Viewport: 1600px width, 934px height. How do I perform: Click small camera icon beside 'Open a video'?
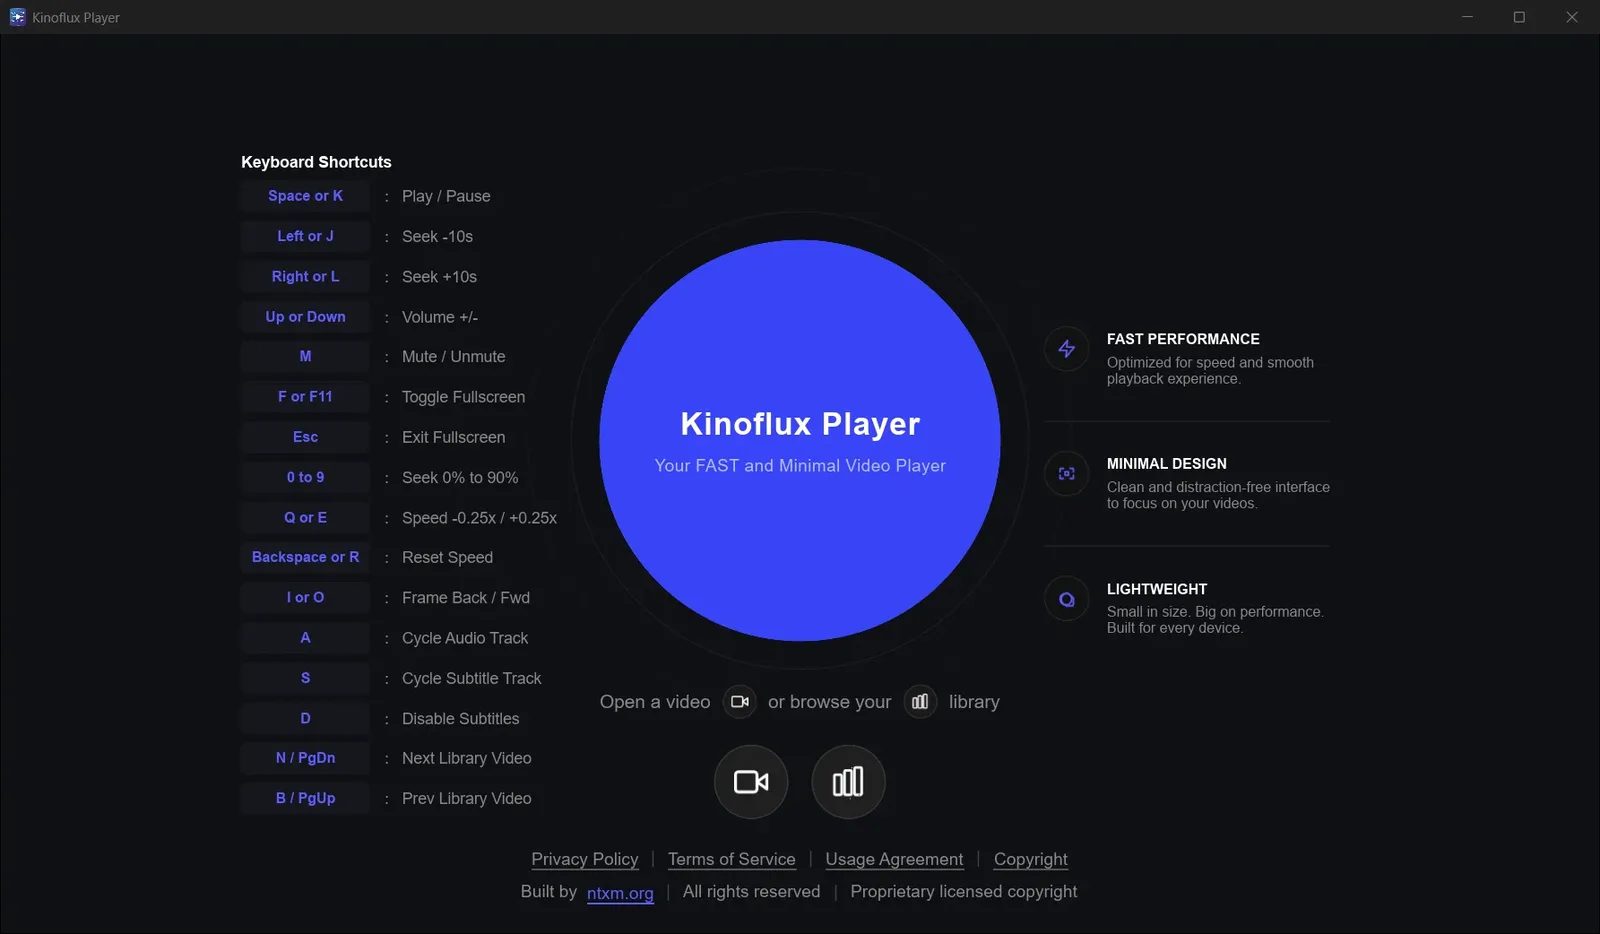click(x=740, y=702)
